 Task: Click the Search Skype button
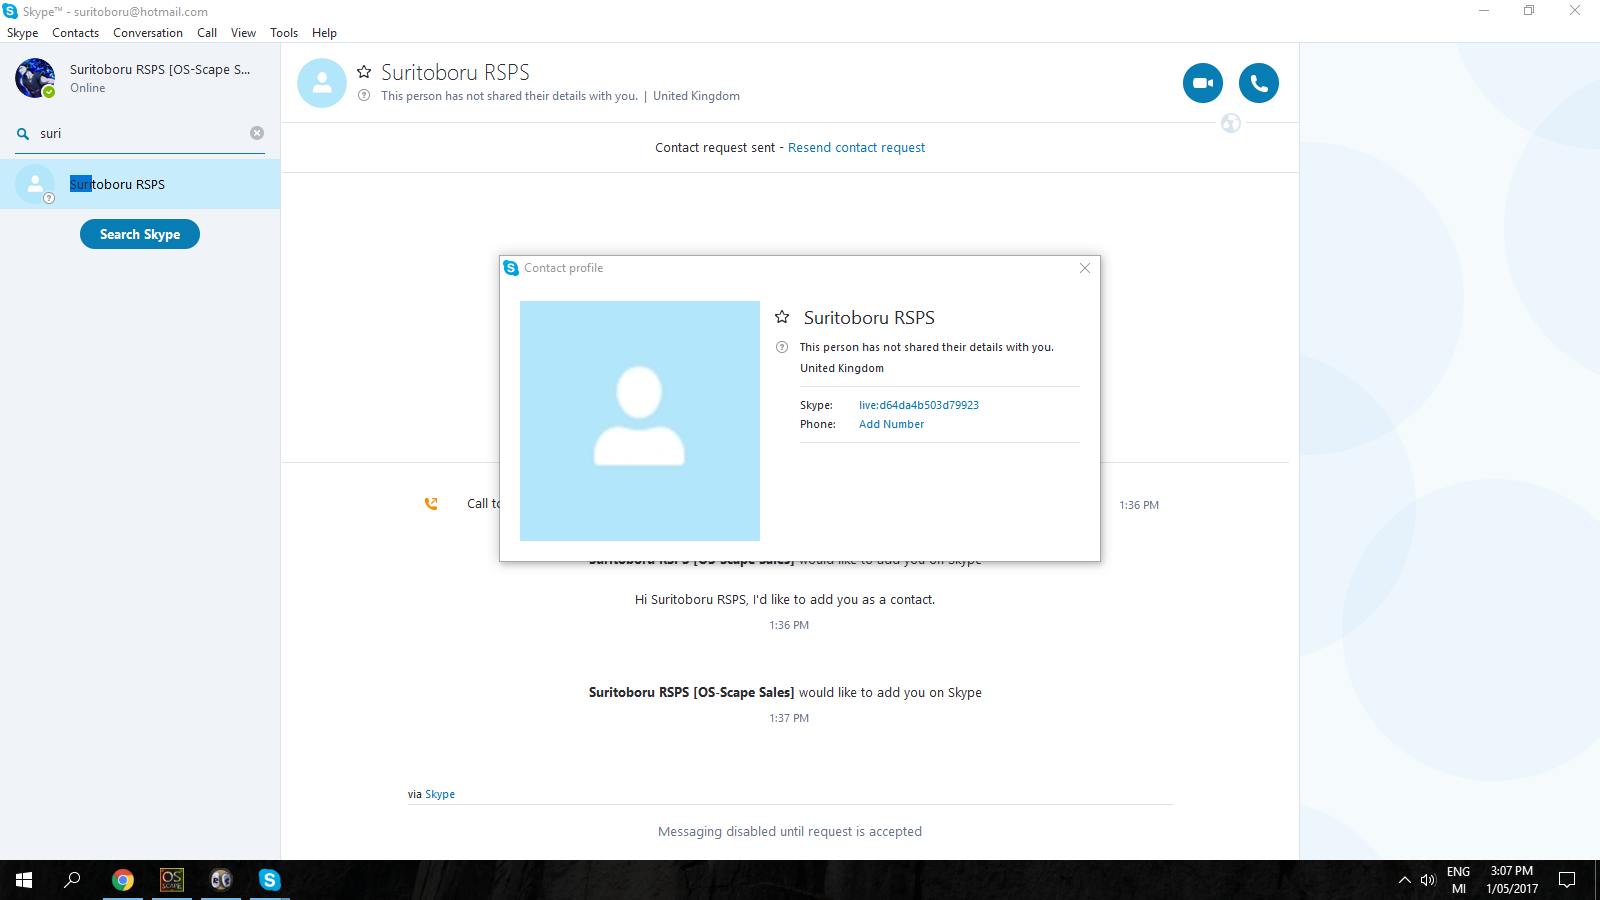[140, 234]
